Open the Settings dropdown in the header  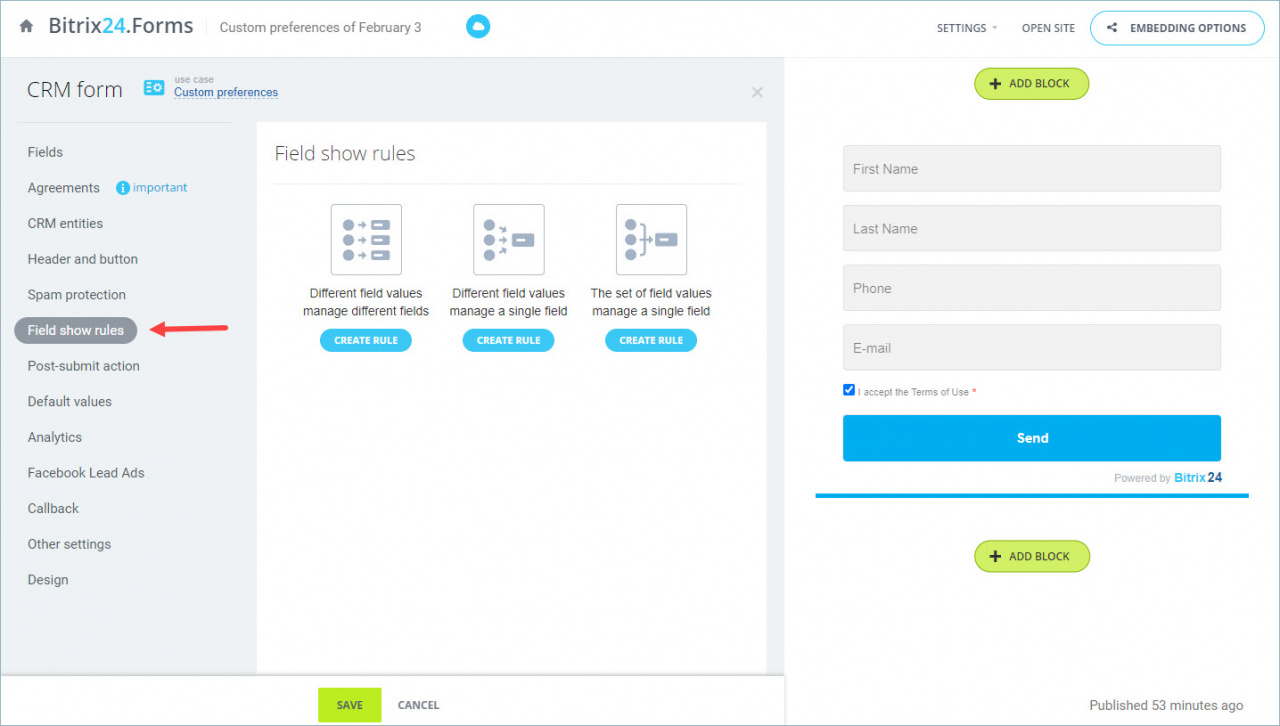pyautogui.click(x=967, y=28)
